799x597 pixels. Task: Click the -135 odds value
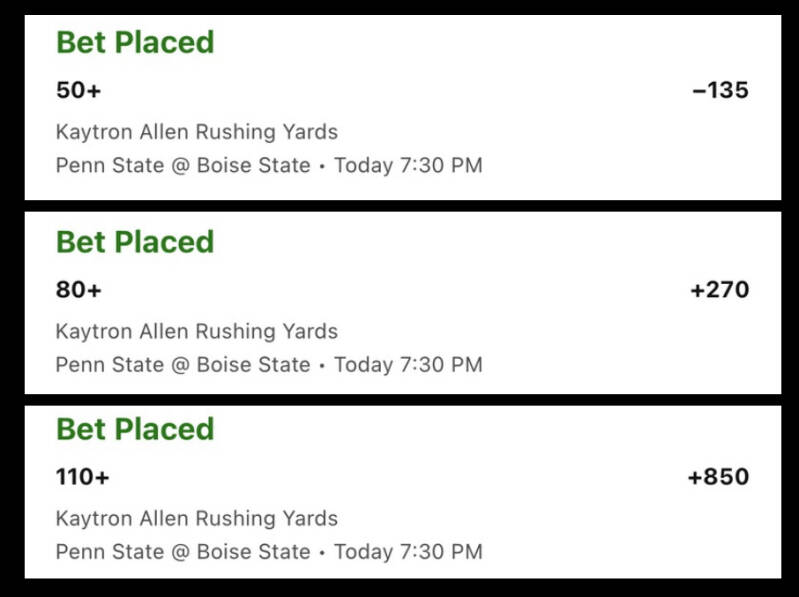(x=720, y=91)
